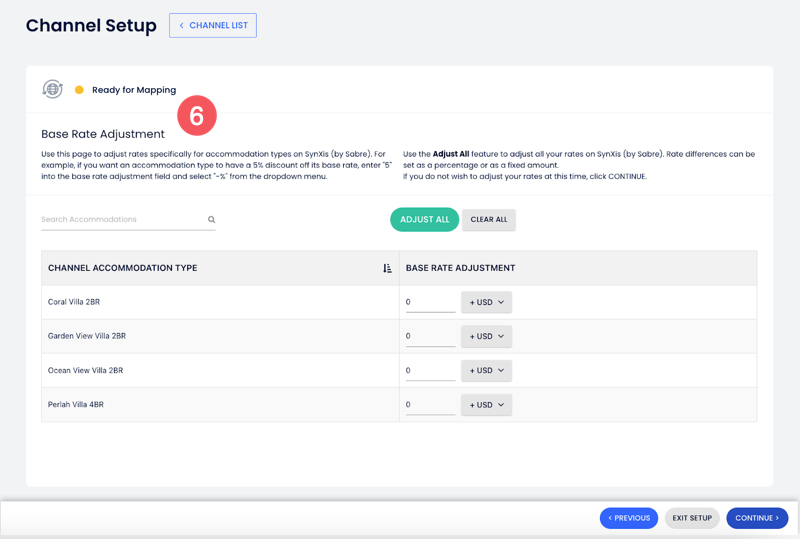Select Perlah Villa 4BR text
800x539 pixels.
pyautogui.click(x=76, y=405)
